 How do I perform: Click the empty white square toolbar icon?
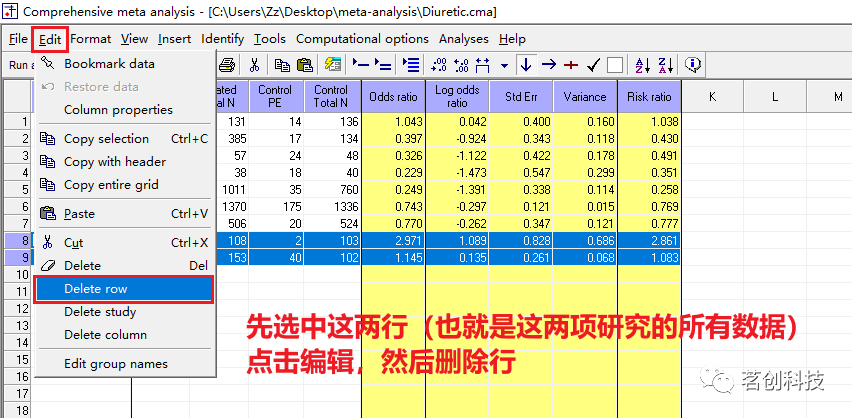click(615, 65)
